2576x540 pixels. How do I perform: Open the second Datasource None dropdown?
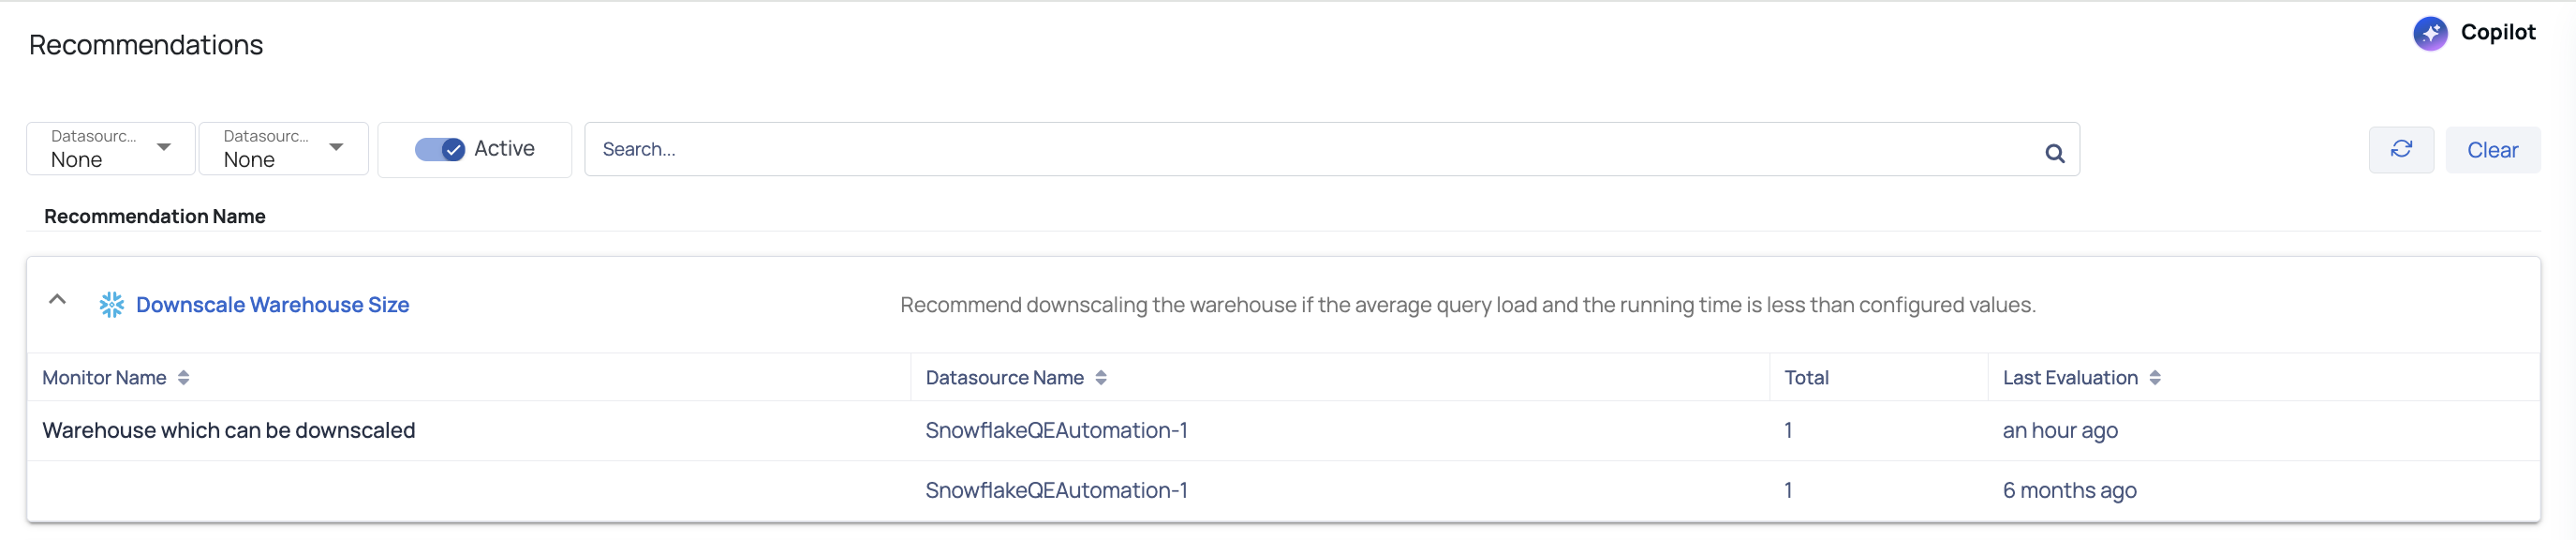[283, 148]
